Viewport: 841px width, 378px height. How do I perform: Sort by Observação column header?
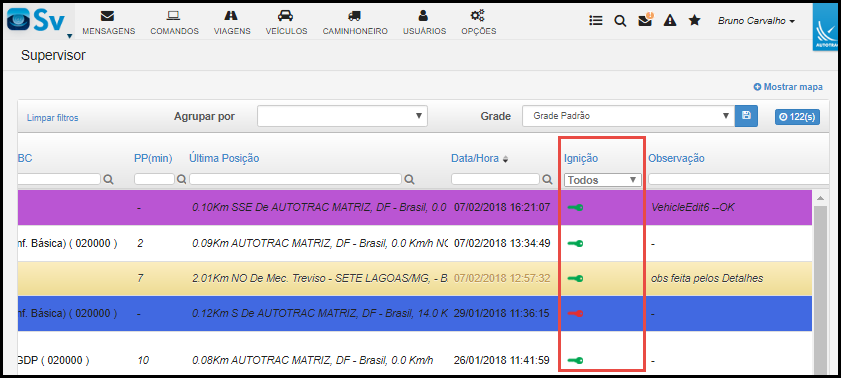pyautogui.click(x=676, y=158)
